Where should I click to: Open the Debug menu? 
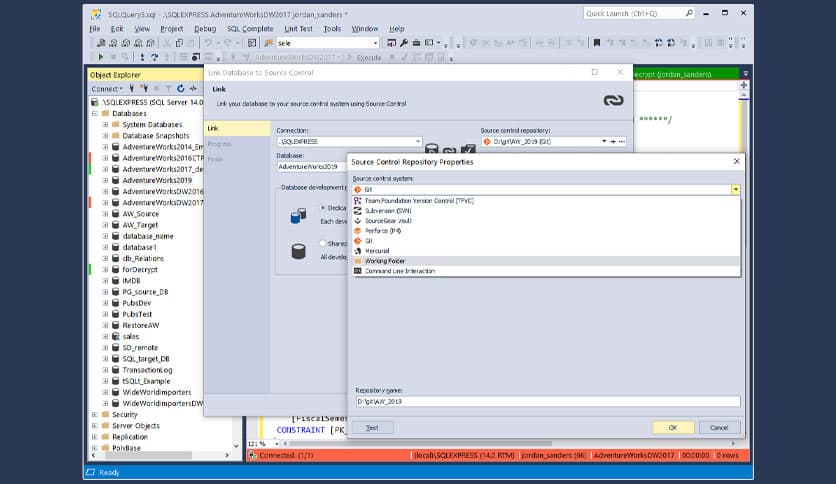(x=205, y=29)
